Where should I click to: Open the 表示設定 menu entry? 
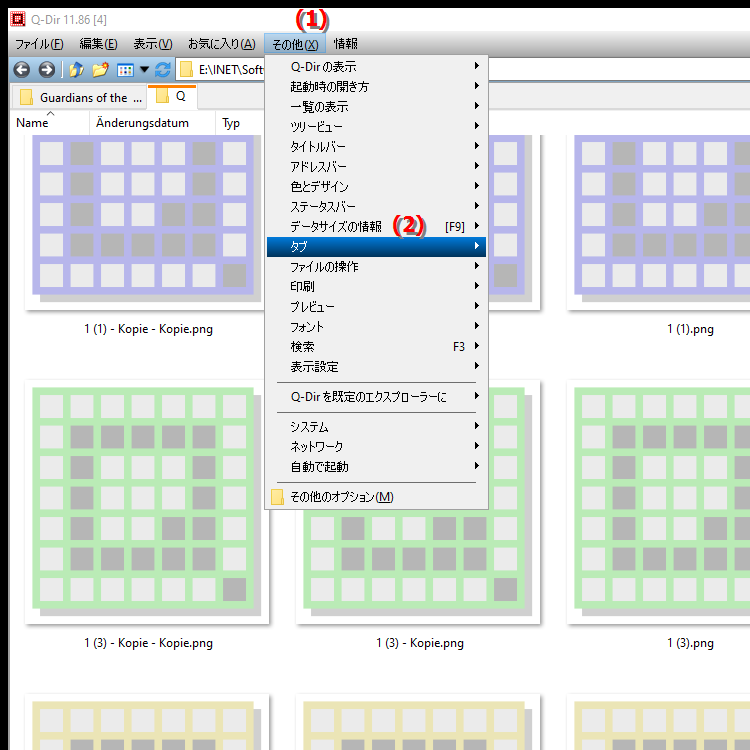click(376, 367)
